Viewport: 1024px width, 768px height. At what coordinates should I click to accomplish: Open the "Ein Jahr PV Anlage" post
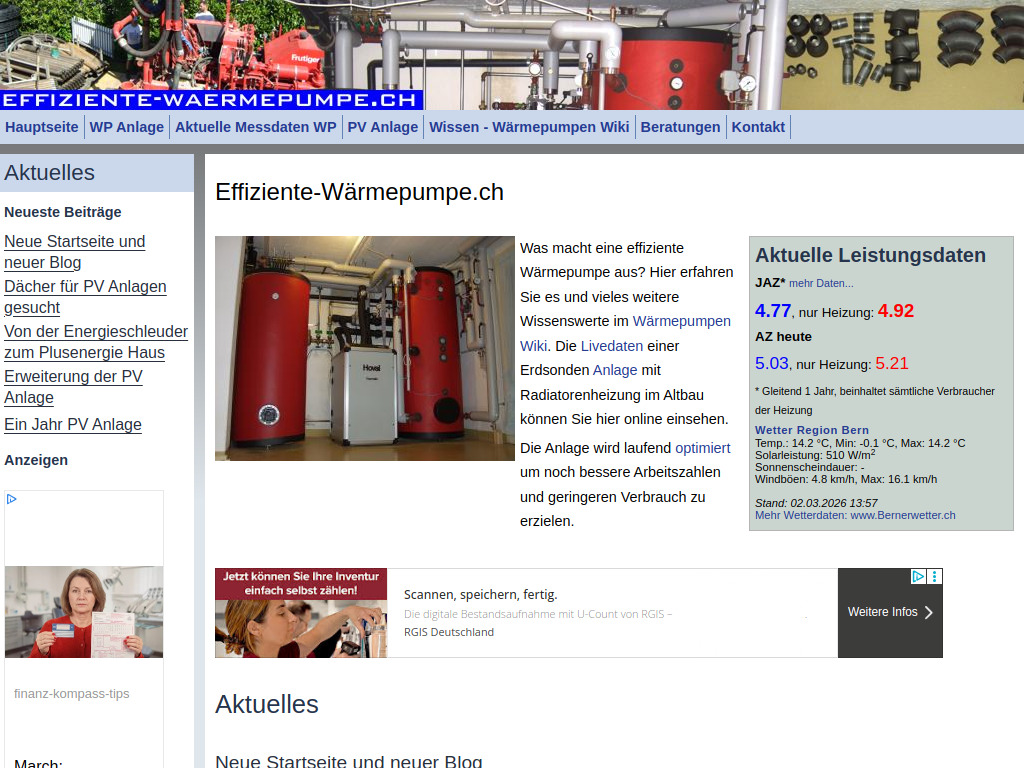pos(71,425)
